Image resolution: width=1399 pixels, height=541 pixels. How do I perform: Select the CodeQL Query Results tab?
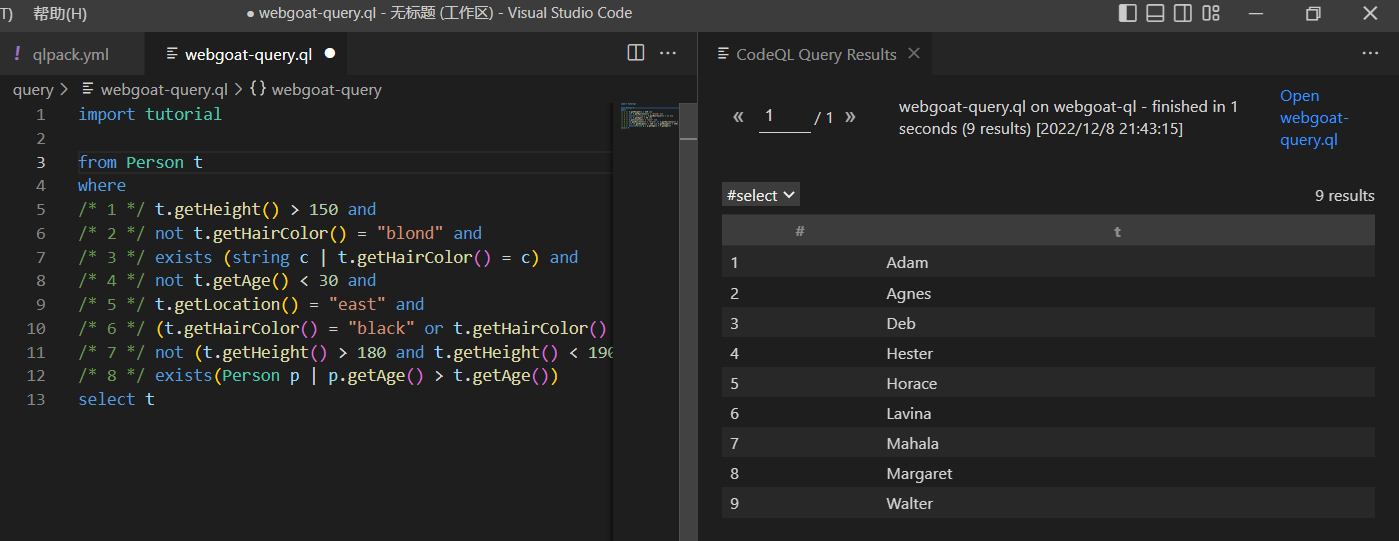tap(815, 54)
